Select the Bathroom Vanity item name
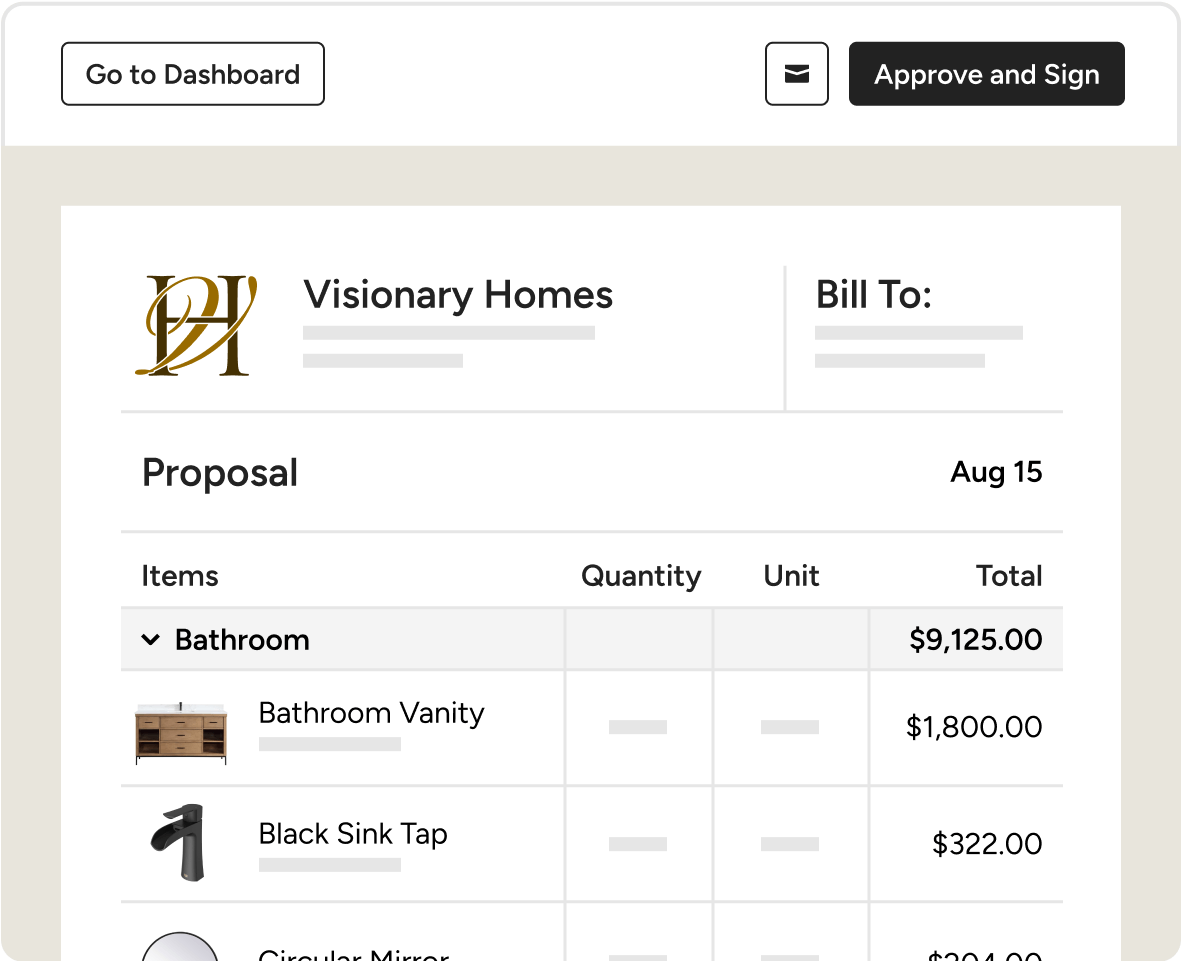Image resolution: width=1181 pixels, height=961 pixels. point(371,713)
